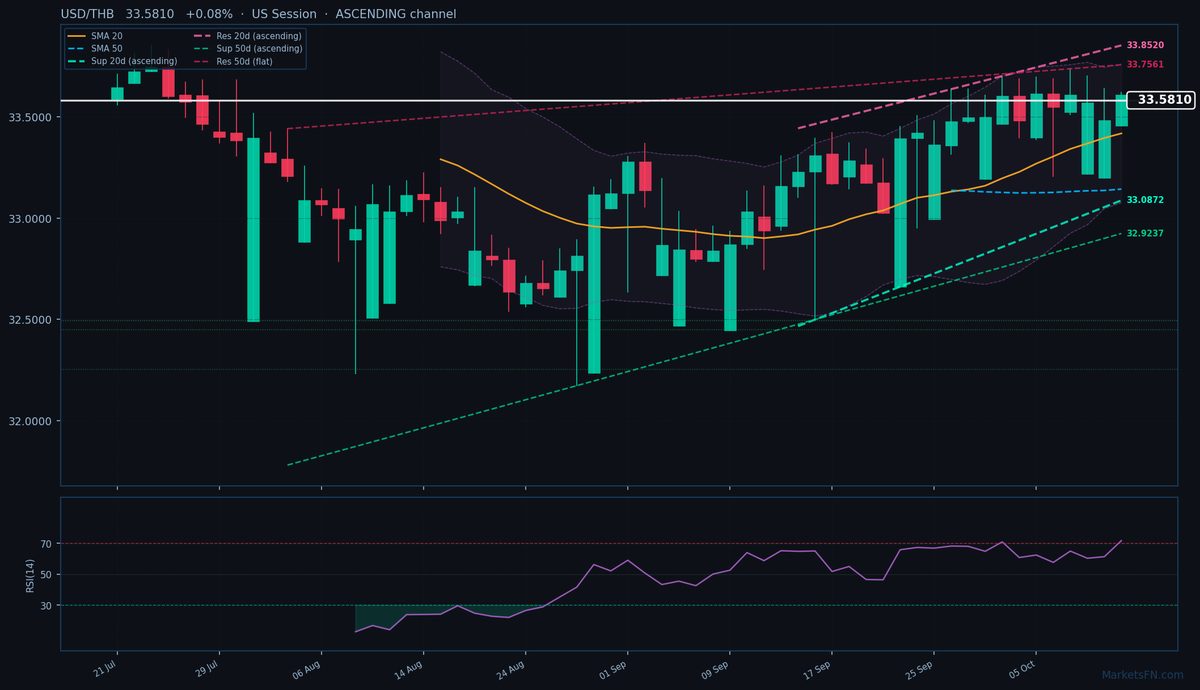
Task: Select the Res 20d (ascending) legend entry
Action: [245, 36]
